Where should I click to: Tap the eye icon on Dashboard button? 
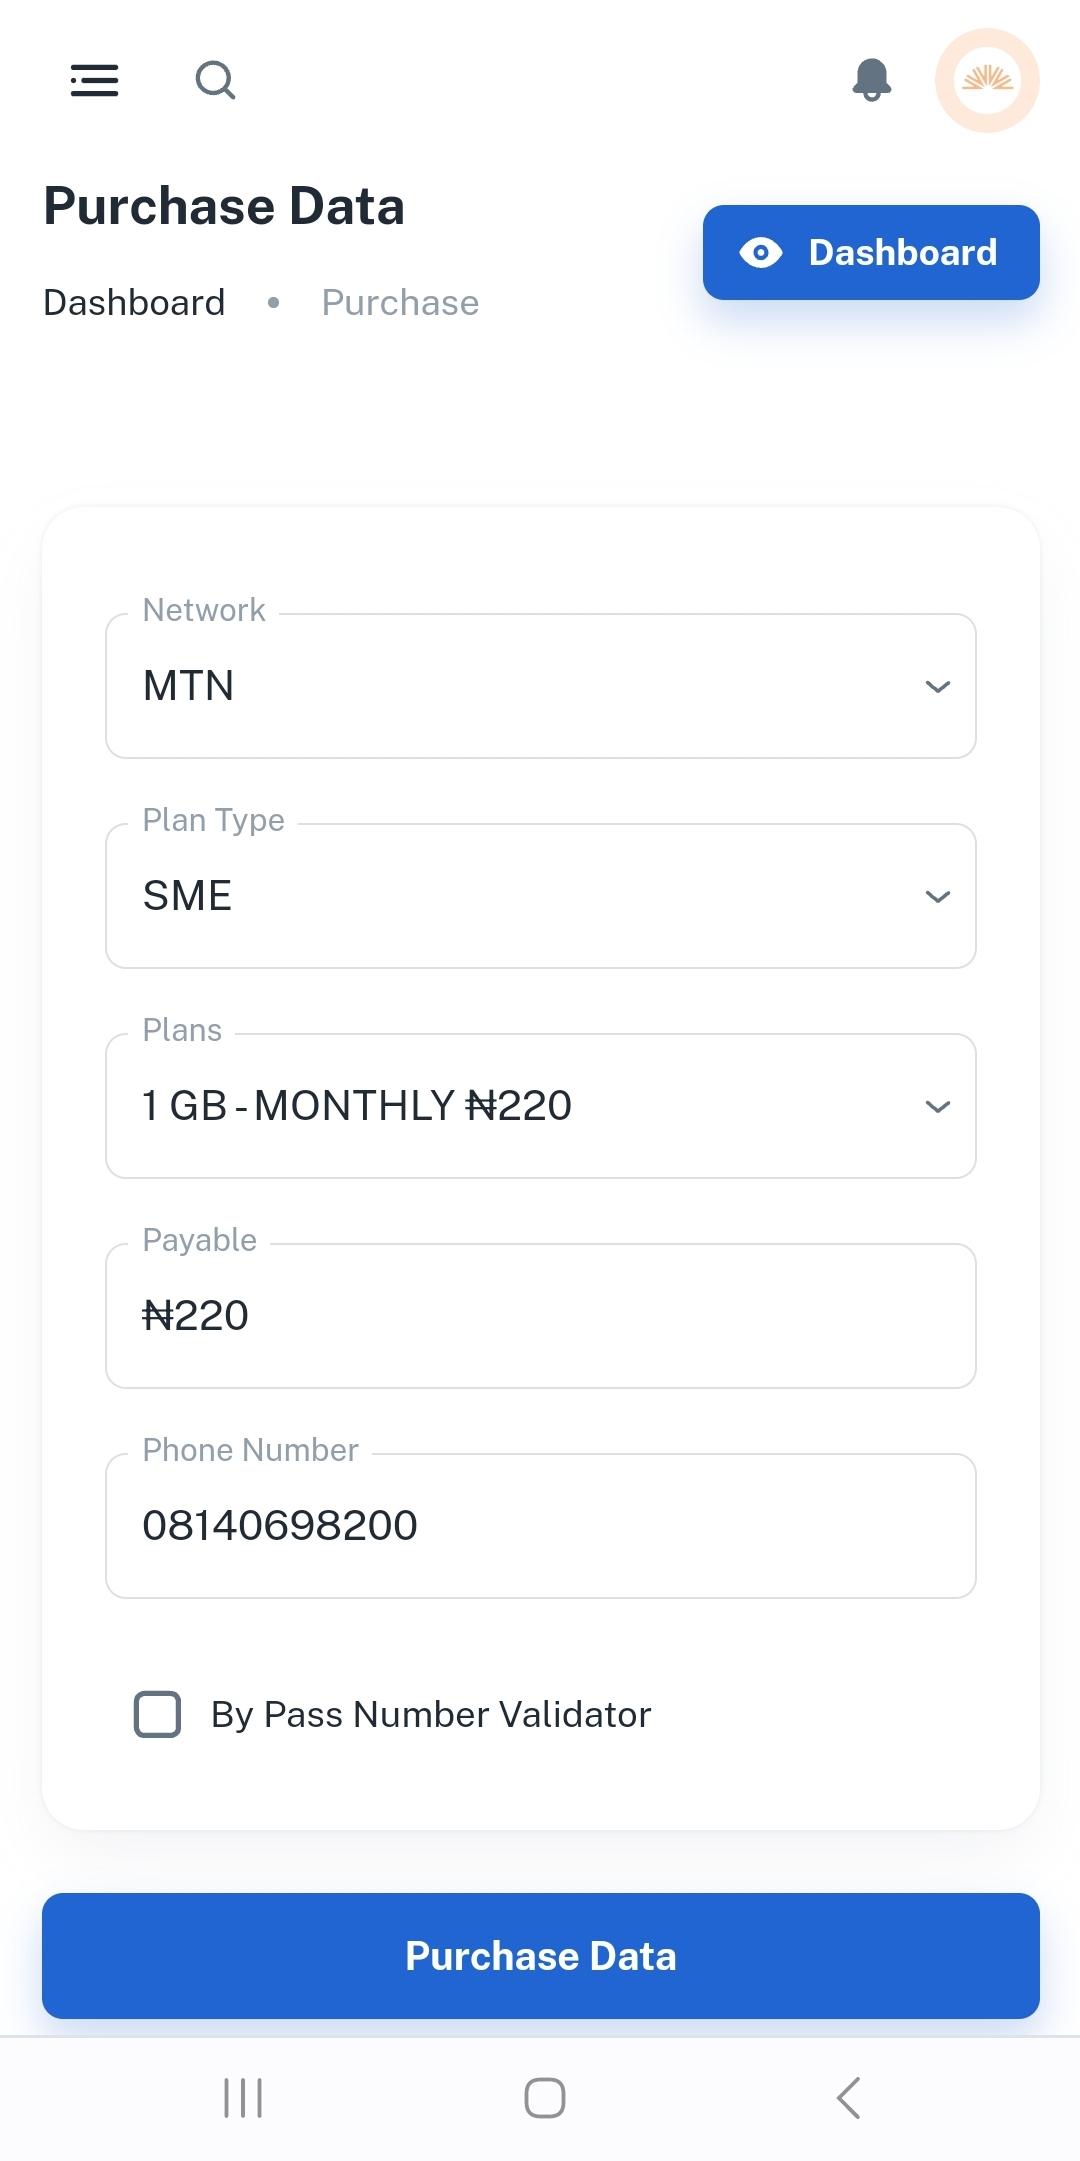tap(761, 253)
